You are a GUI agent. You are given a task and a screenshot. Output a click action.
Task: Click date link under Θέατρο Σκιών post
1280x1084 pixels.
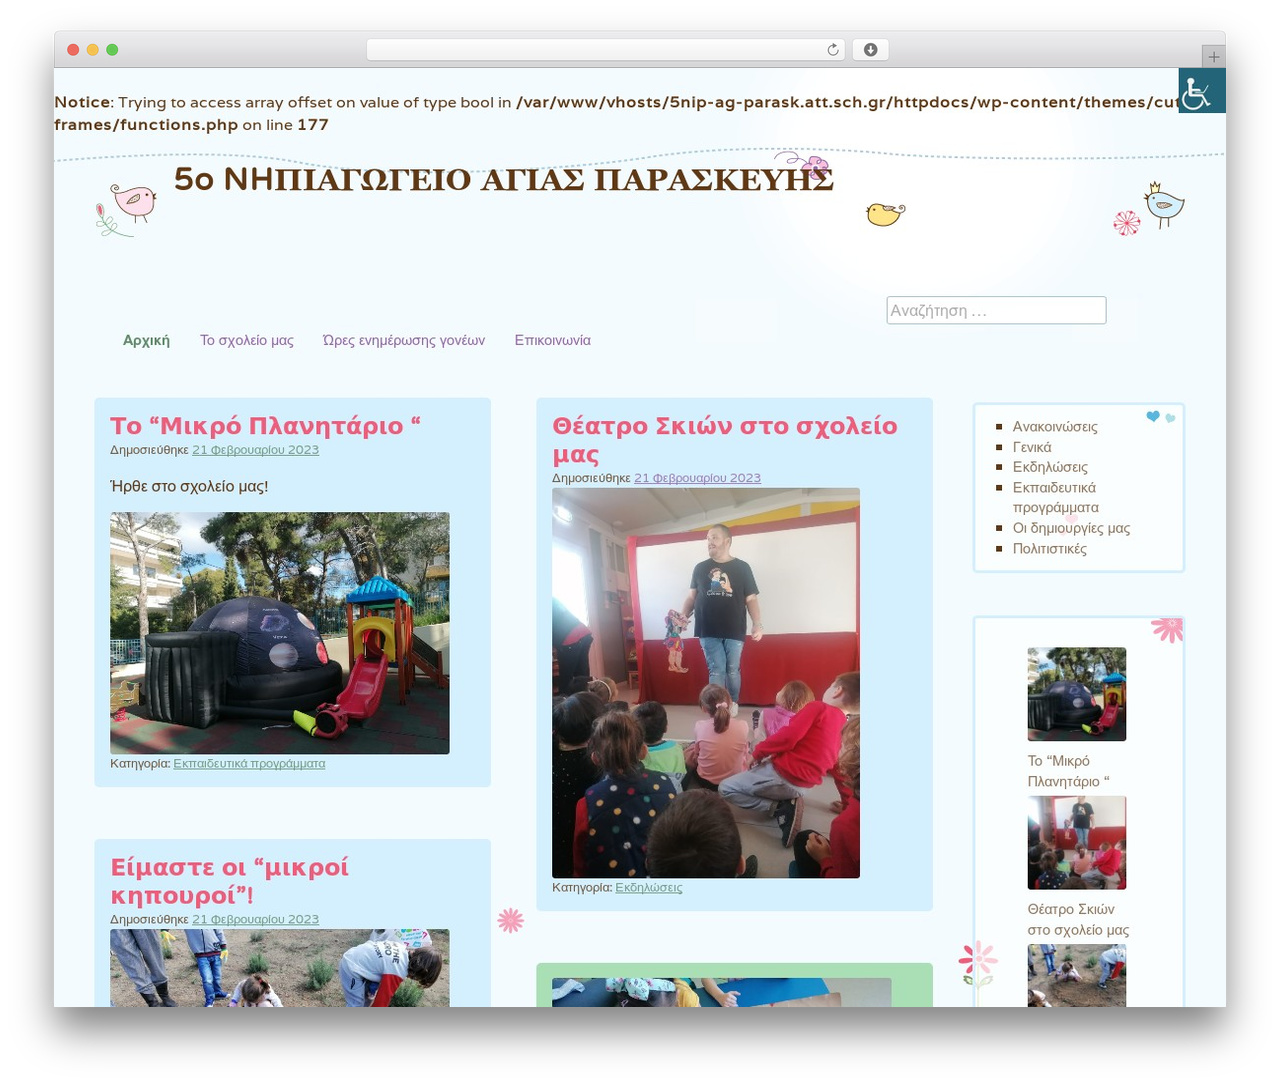tap(697, 478)
